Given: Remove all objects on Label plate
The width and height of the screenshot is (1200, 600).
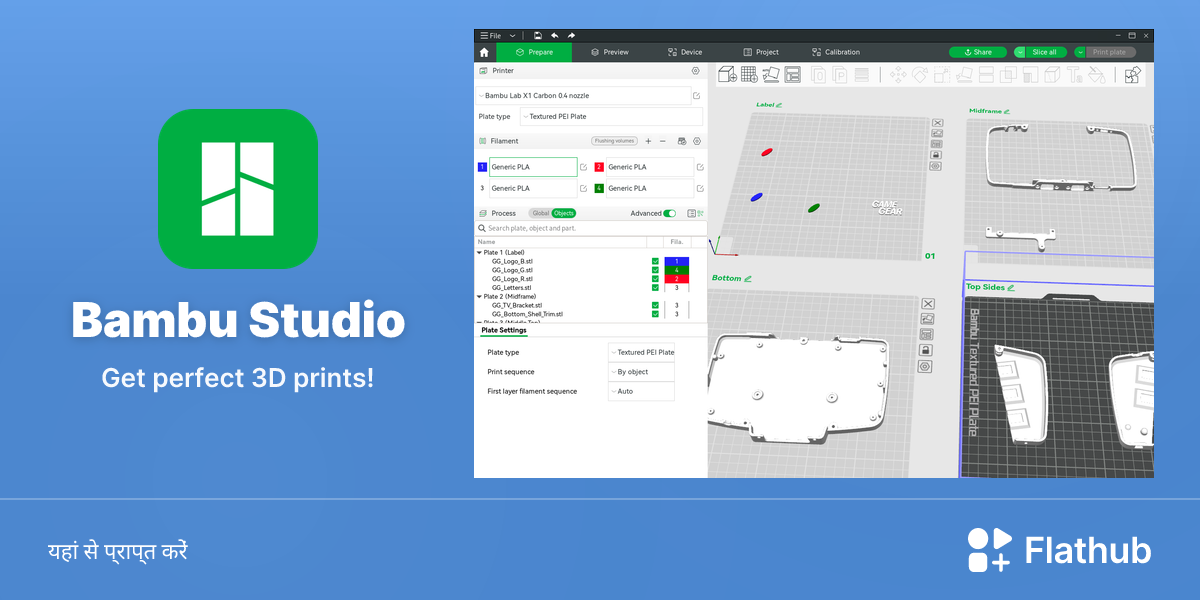Looking at the screenshot, I should [938, 123].
